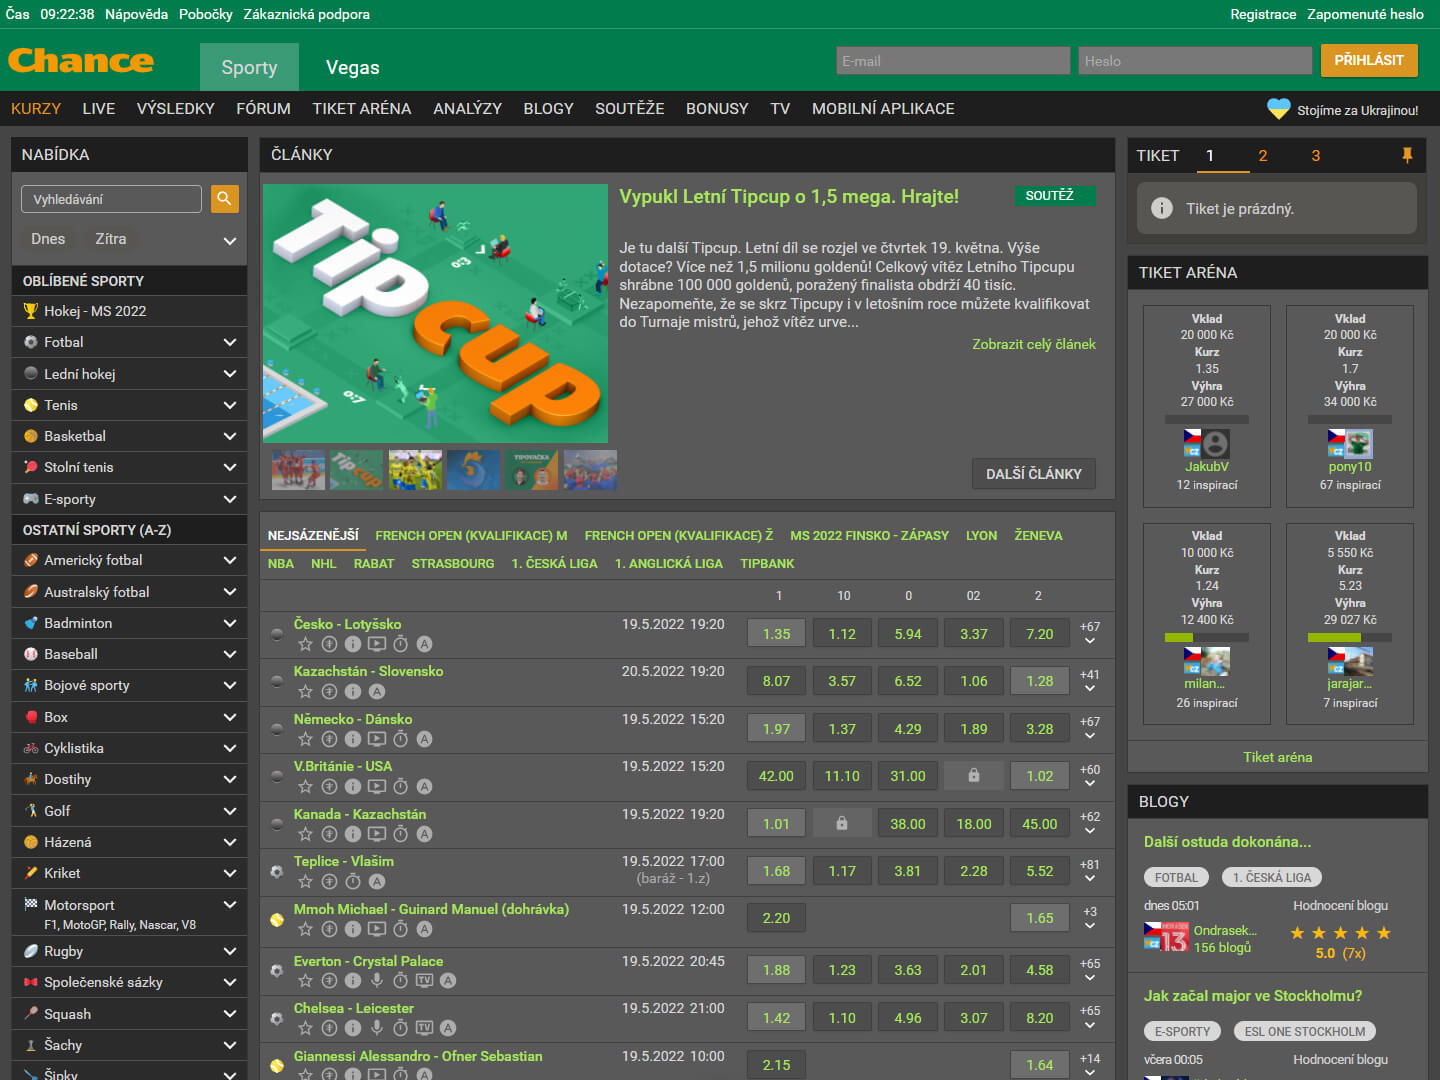The width and height of the screenshot is (1440, 1080).
Task: Click the Heslo password field
Action: click(x=1195, y=61)
